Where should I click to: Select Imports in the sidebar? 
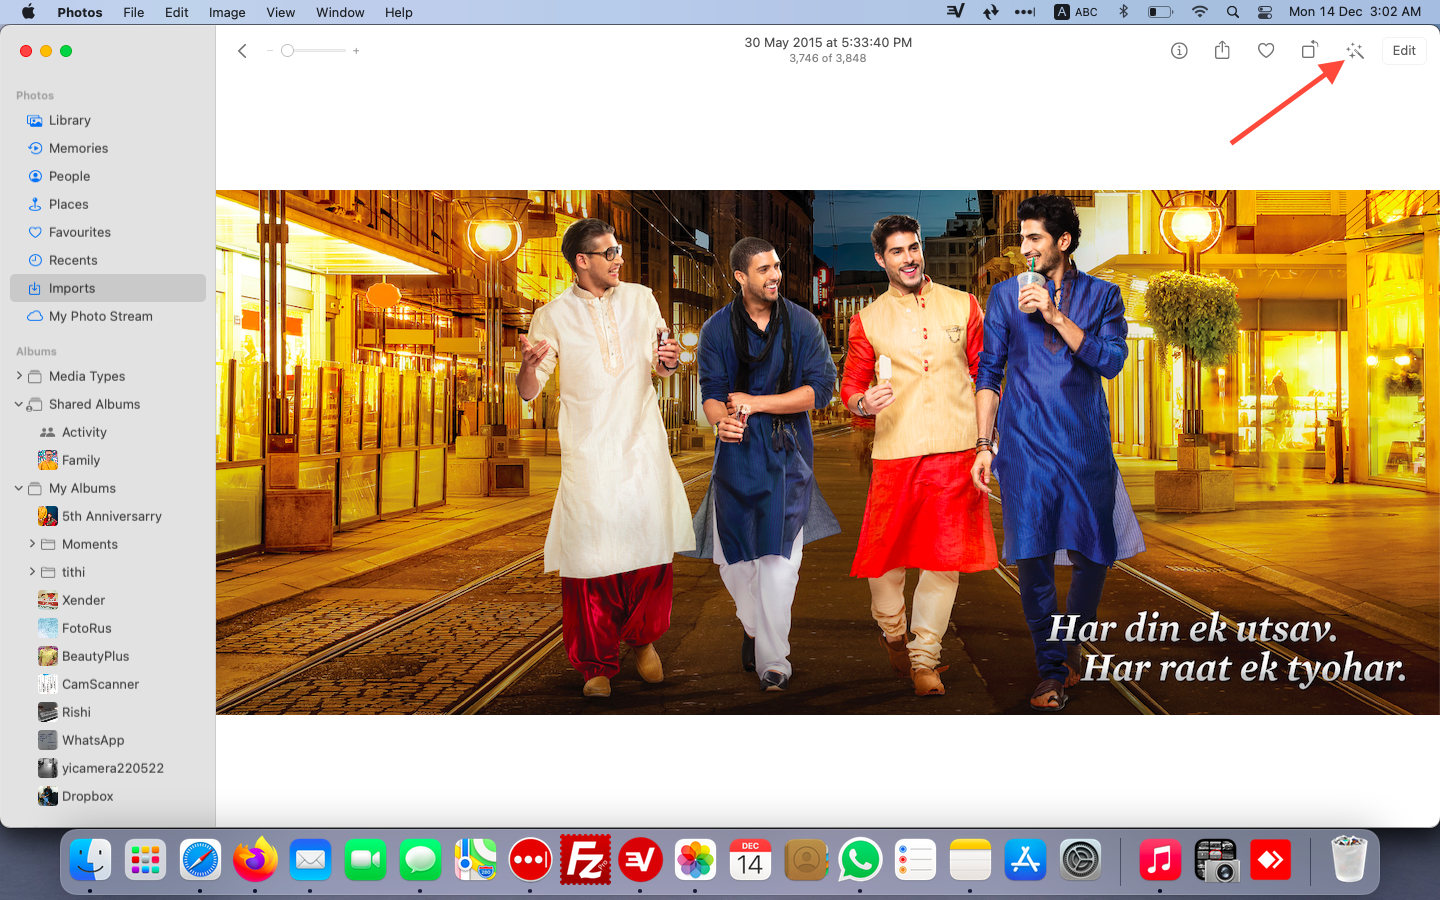tap(108, 288)
